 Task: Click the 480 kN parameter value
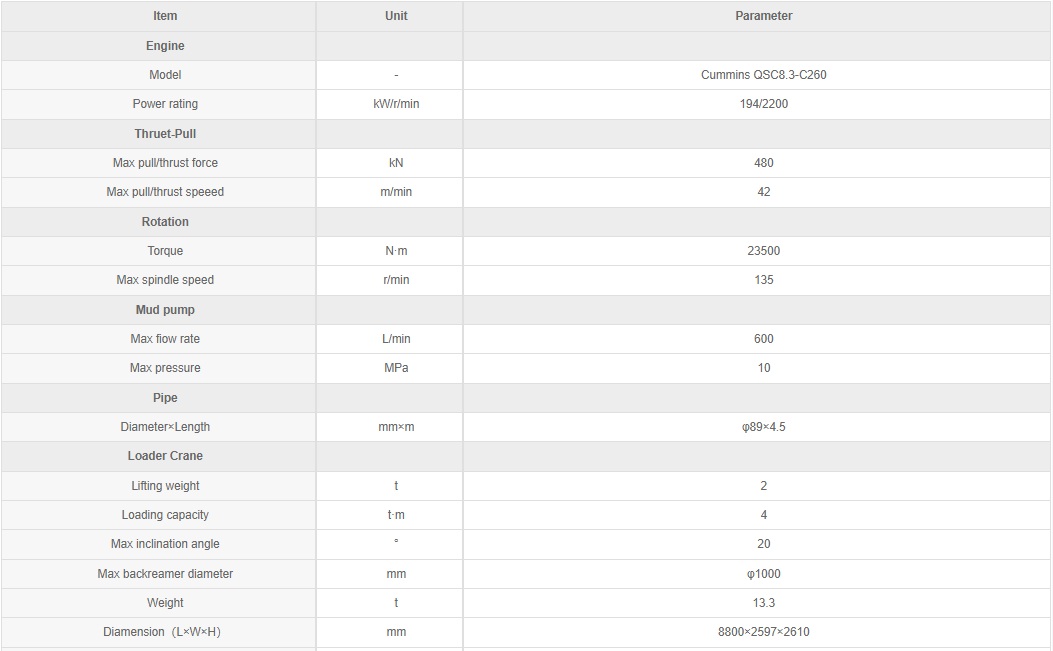tap(764, 163)
